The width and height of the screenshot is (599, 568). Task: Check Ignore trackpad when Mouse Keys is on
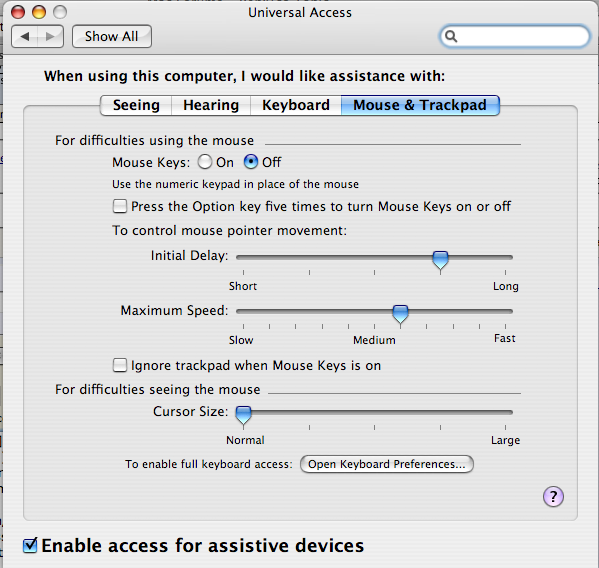[120, 365]
